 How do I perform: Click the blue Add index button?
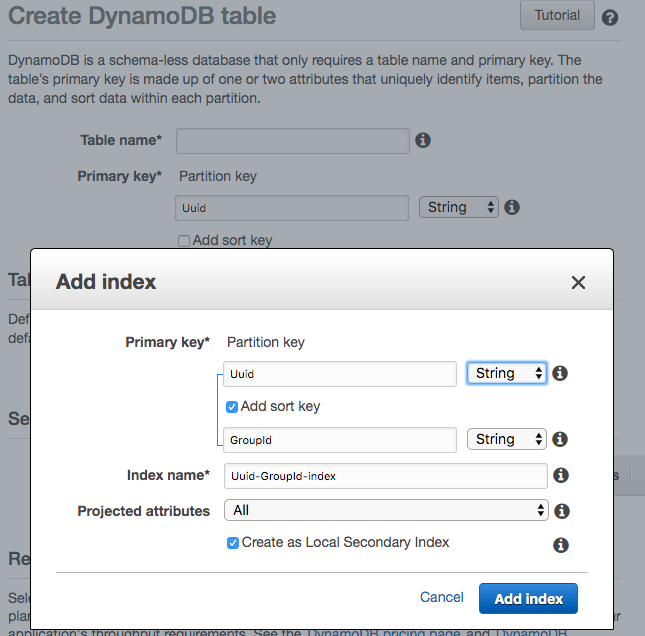pos(529,599)
